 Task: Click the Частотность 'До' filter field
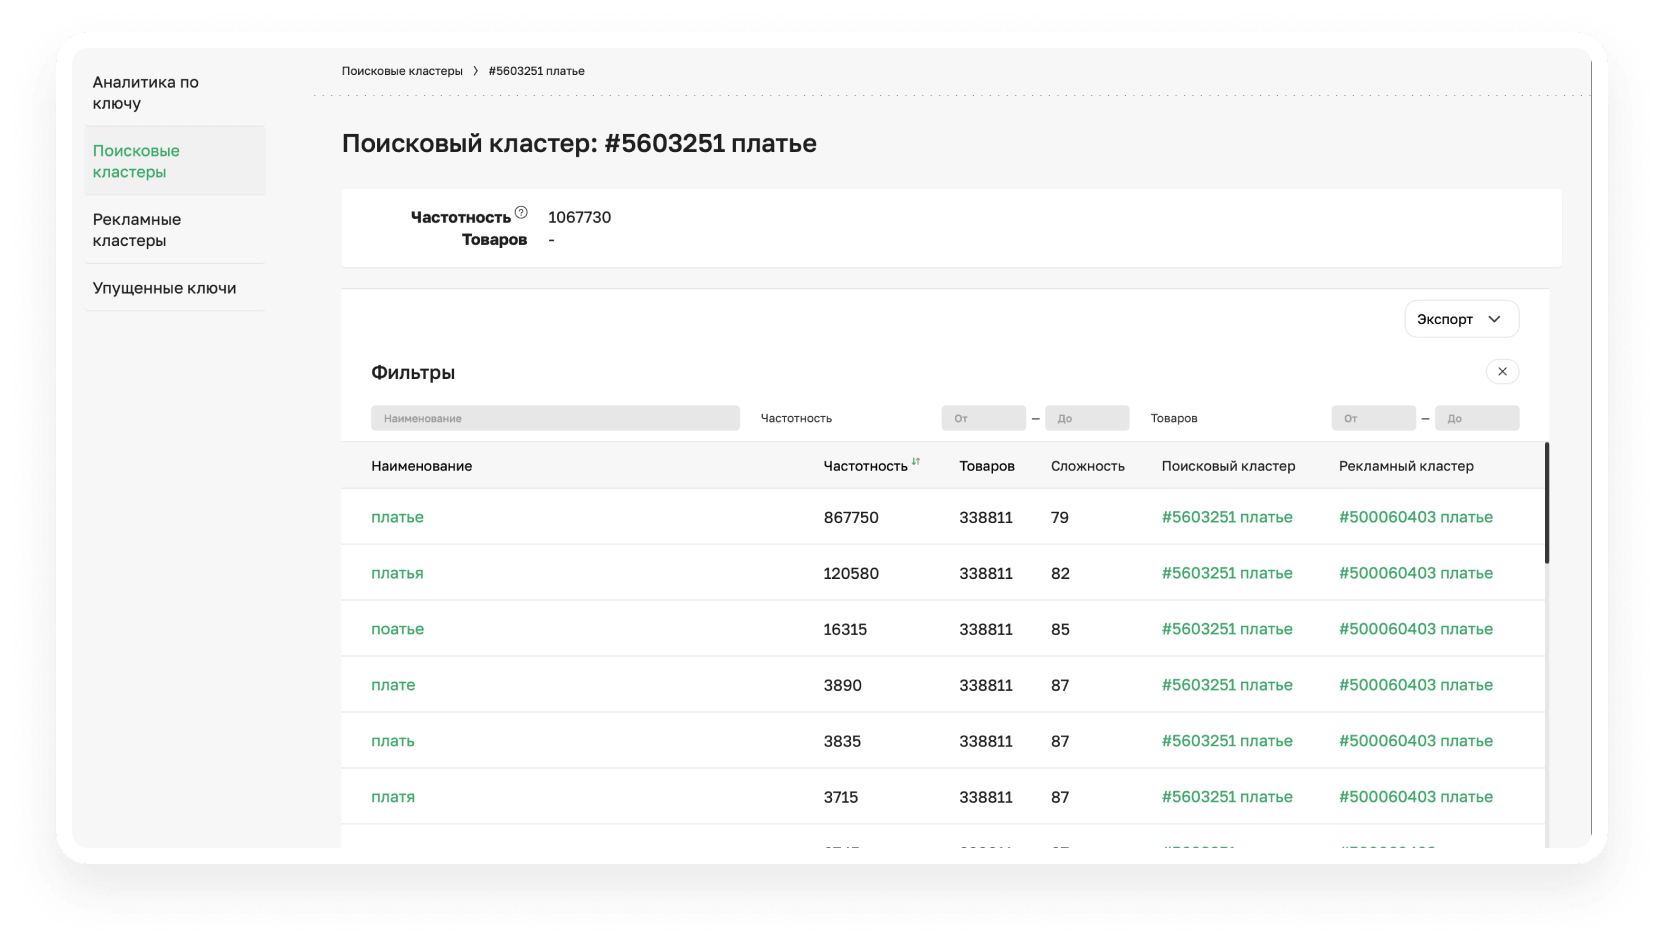(1086, 418)
